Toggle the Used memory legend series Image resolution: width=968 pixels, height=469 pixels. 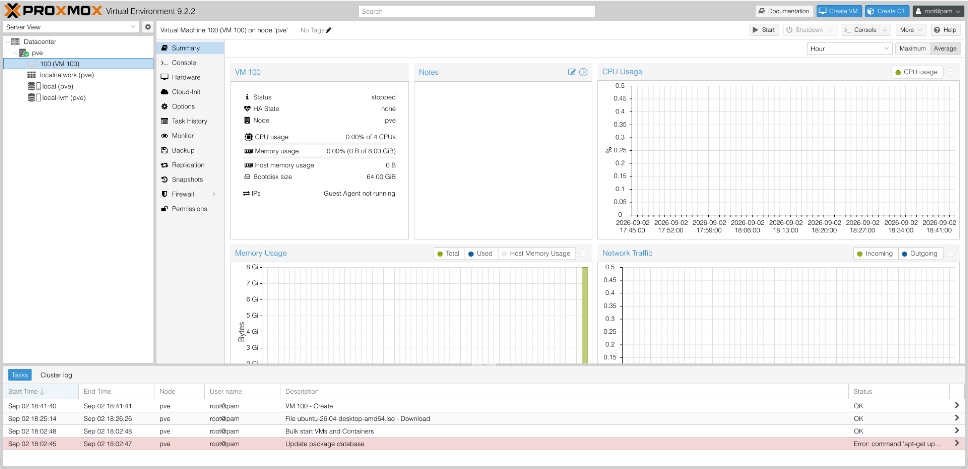(480, 253)
